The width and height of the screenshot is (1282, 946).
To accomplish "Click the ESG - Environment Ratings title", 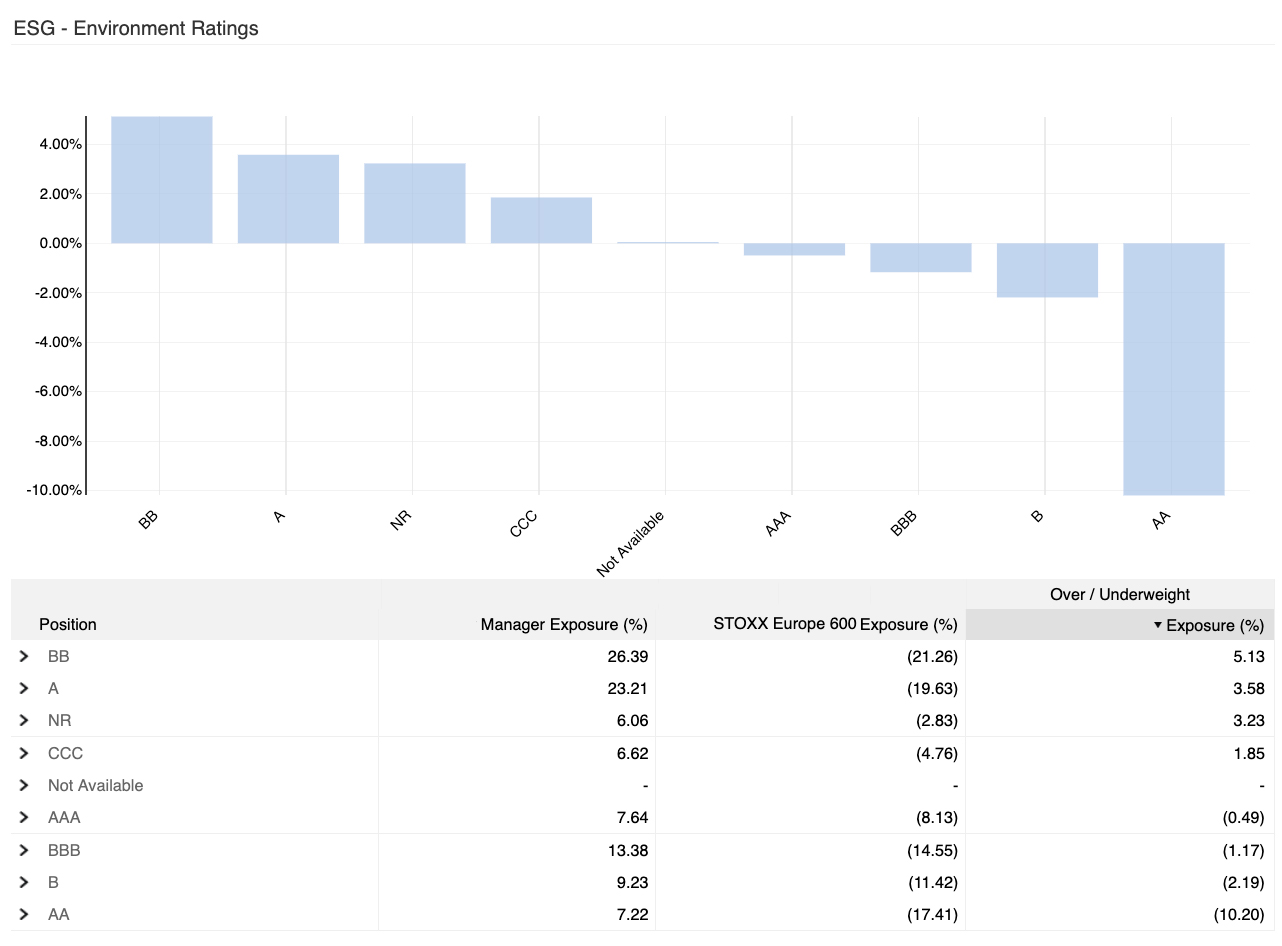I will pos(135,28).
